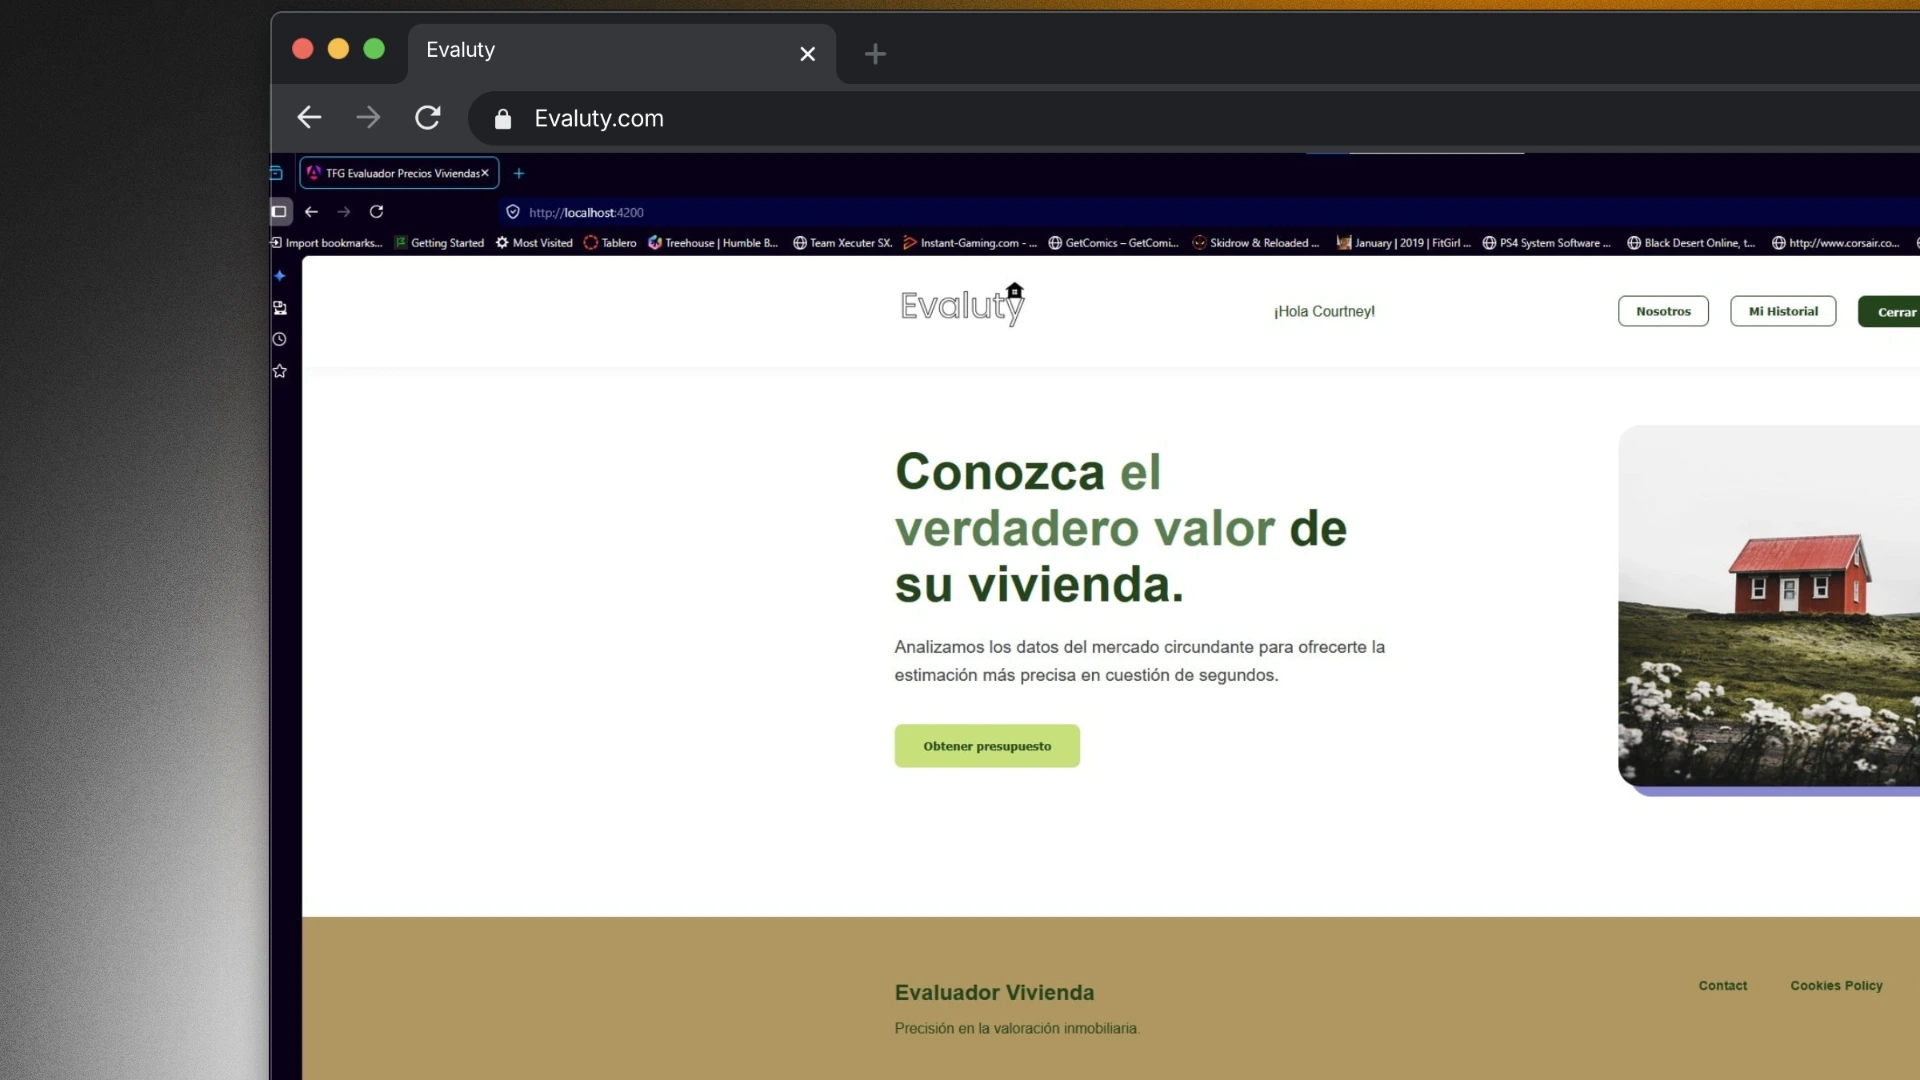Image resolution: width=1920 pixels, height=1080 pixels.
Task: Click the http://localhost:4200 URL field
Action: [1210, 212]
